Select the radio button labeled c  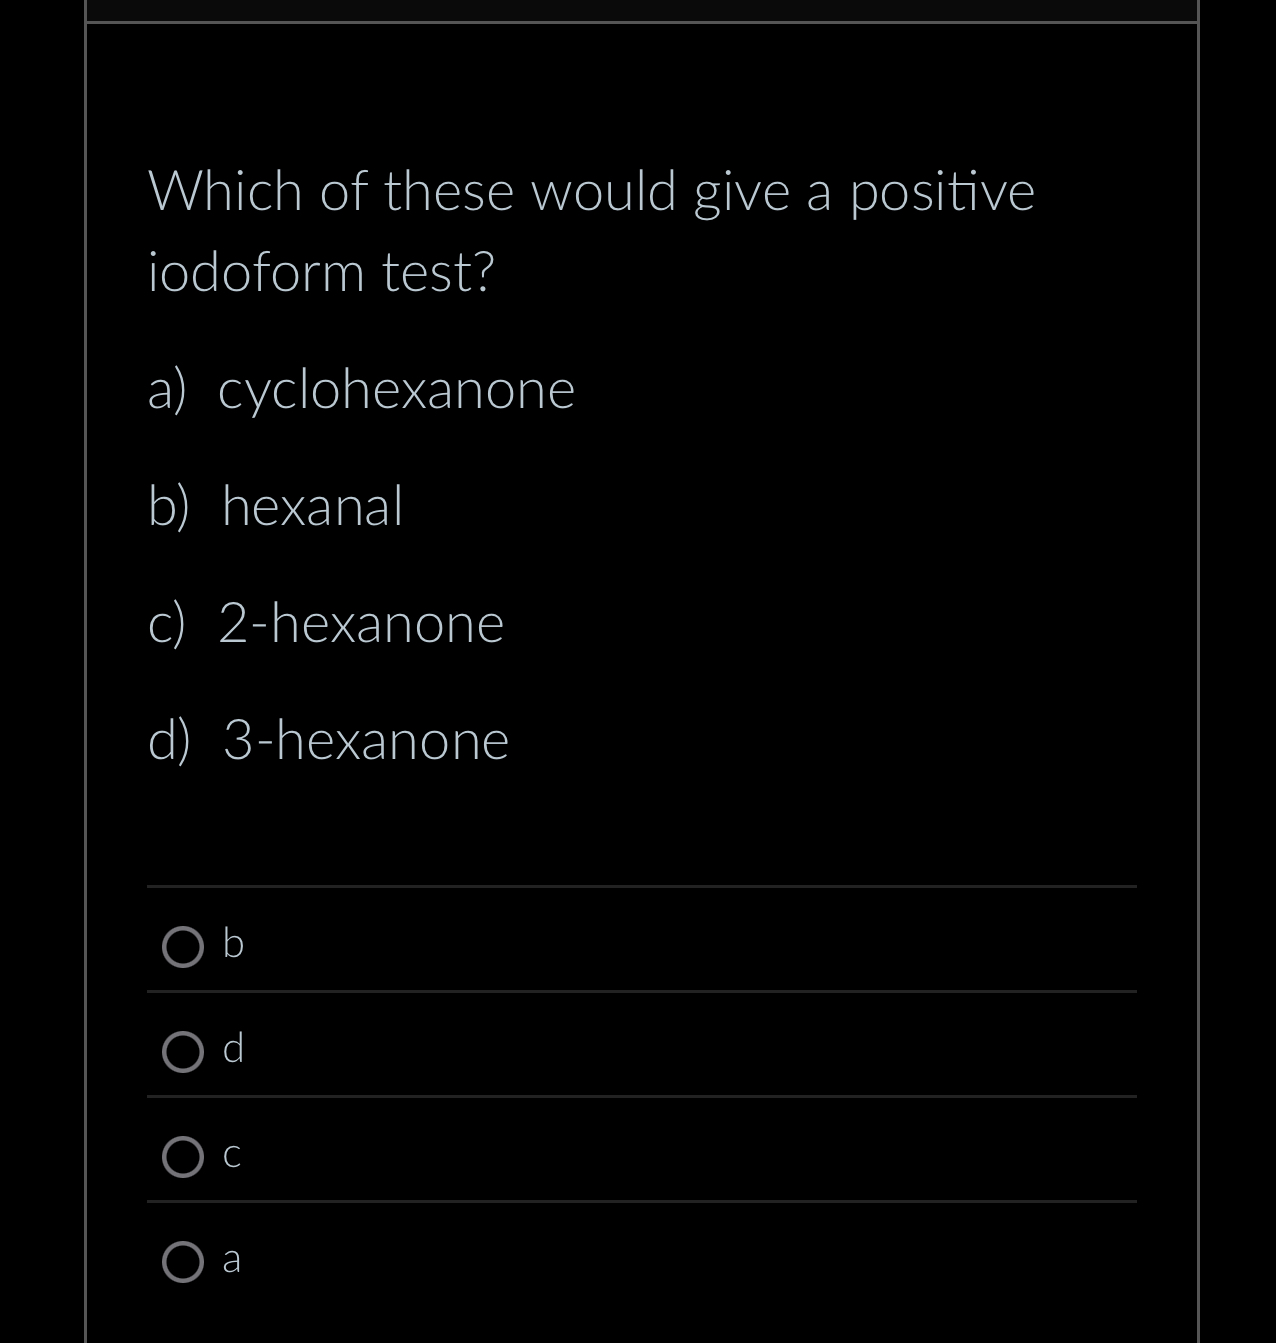point(183,1157)
